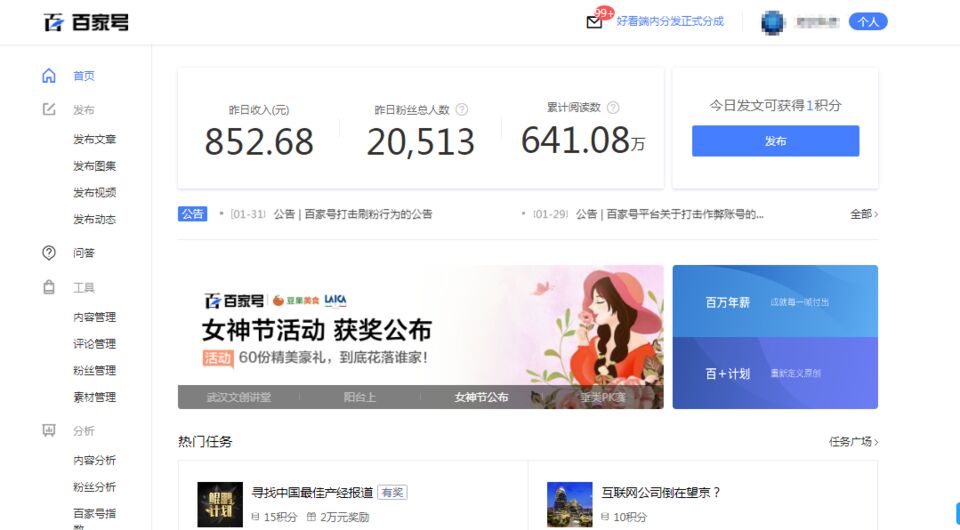
Task: Open the 百+计划 card
Action: 775,373
